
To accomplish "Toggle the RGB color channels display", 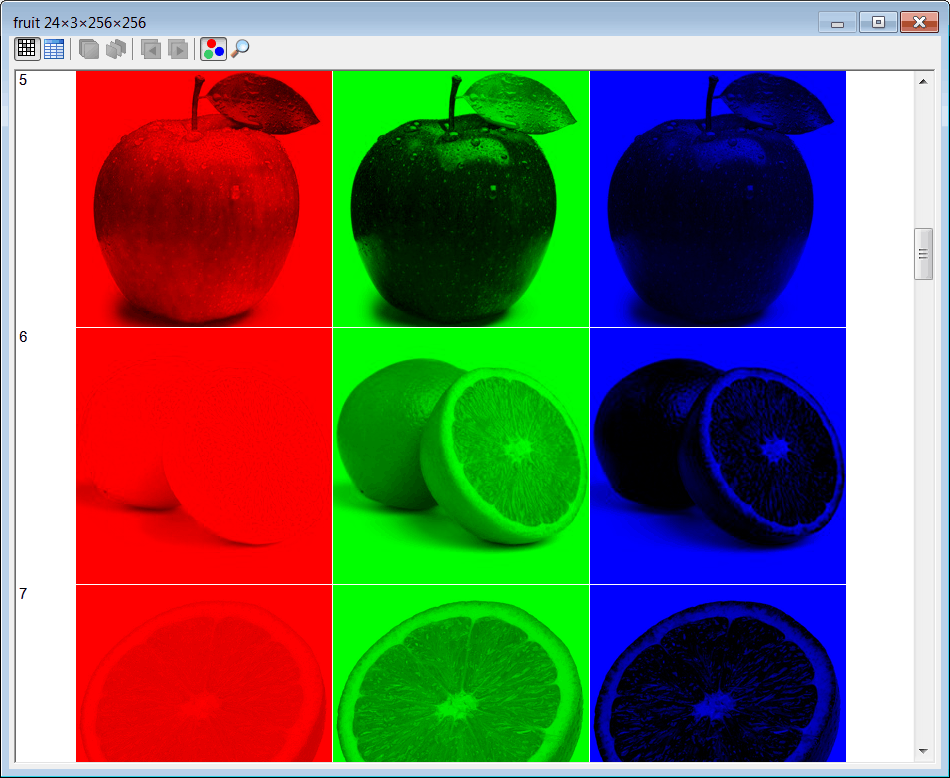I will [213, 48].
